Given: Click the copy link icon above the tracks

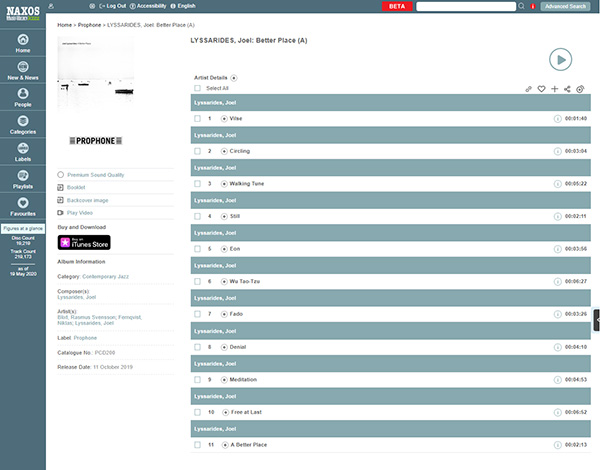Looking at the screenshot, I should [529, 89].
